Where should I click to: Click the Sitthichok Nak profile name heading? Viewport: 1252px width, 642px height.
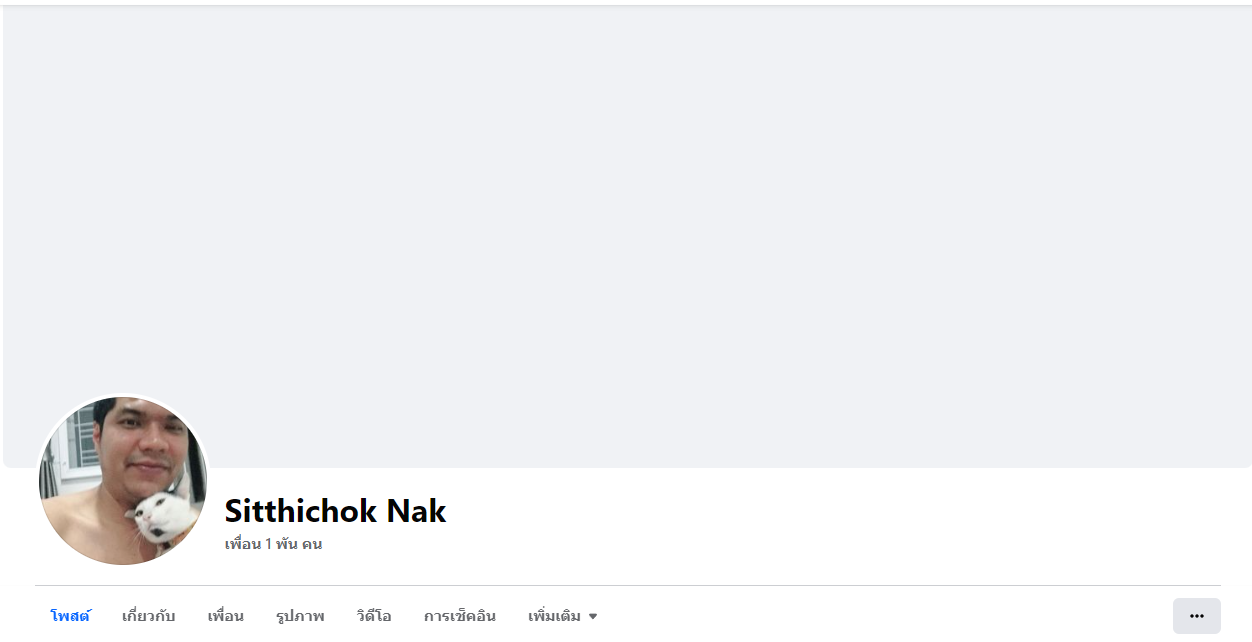(x=335, y=511)
